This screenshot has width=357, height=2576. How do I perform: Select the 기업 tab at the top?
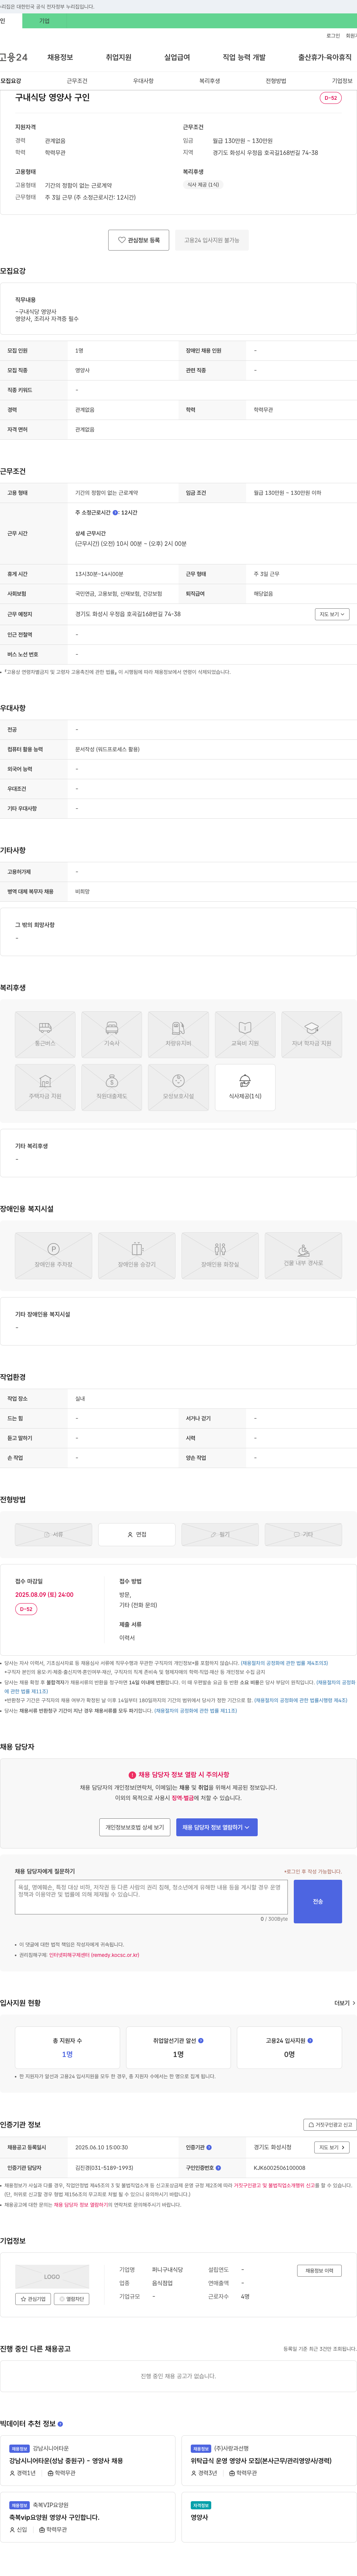point(44,21)
